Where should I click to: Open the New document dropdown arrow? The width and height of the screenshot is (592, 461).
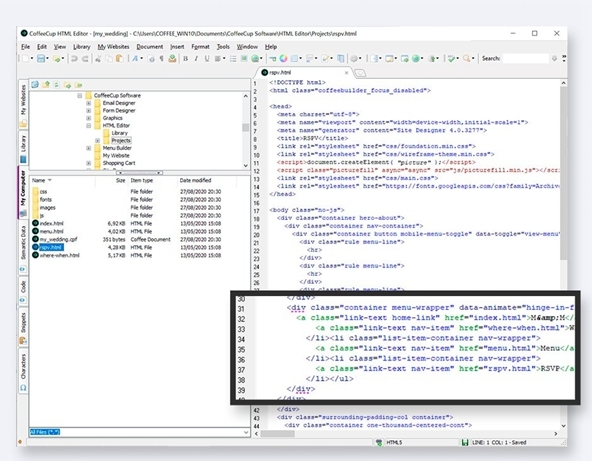click(32, 59)
